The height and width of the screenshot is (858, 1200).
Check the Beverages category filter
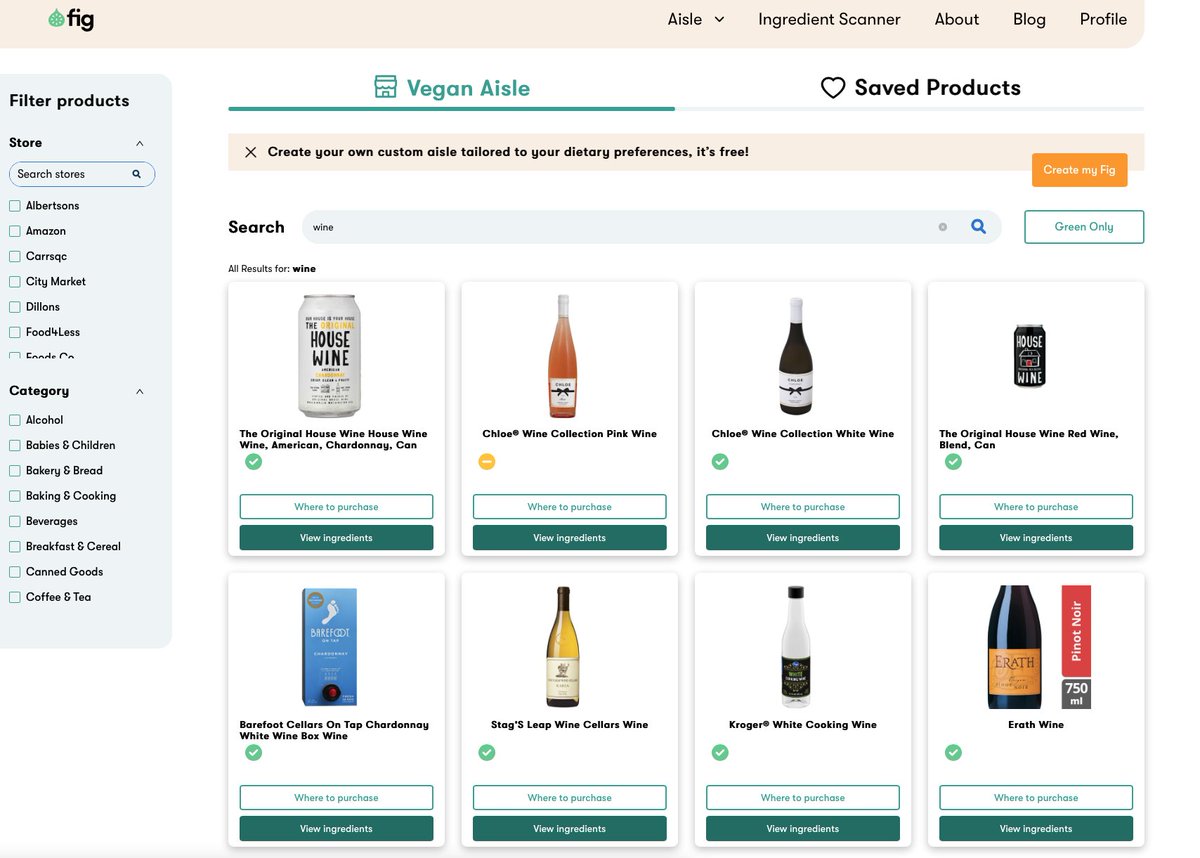pos(15,521)
